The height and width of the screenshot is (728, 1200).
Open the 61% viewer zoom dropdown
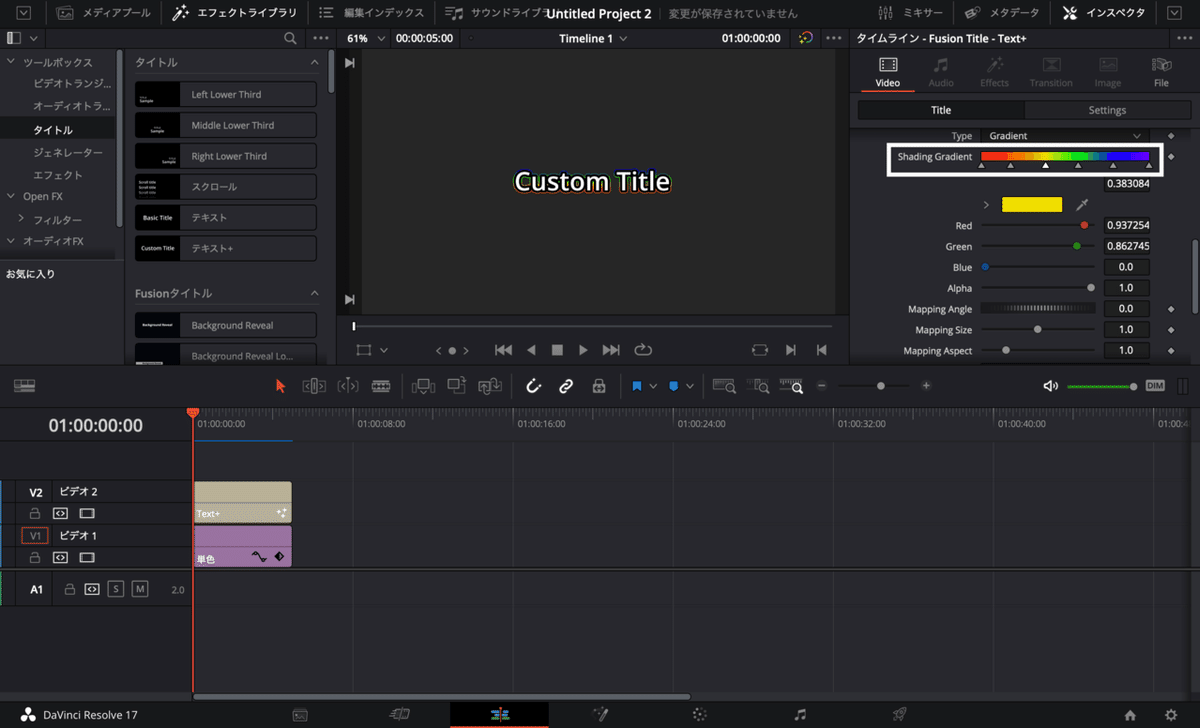[x=365, y=38]
